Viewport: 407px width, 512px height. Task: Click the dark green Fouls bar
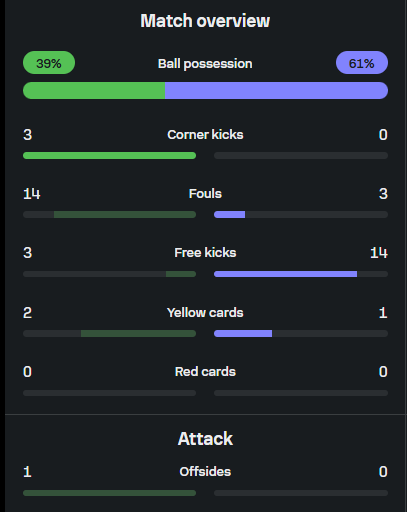click(125, 215)
